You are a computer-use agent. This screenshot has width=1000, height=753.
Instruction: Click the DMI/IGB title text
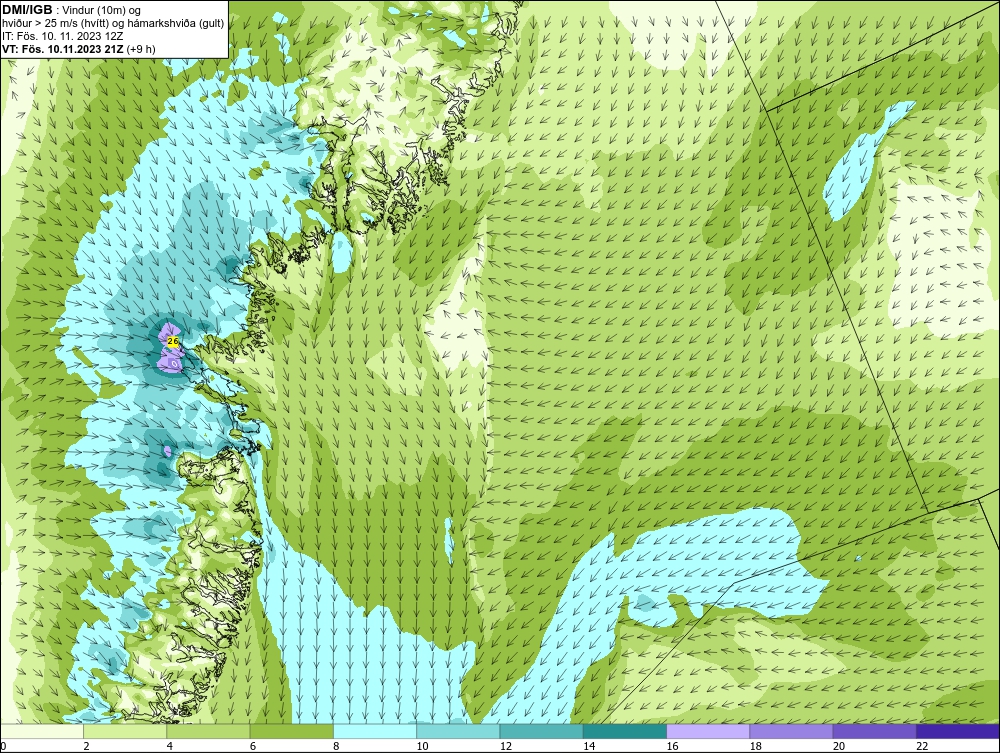point(27,10)
